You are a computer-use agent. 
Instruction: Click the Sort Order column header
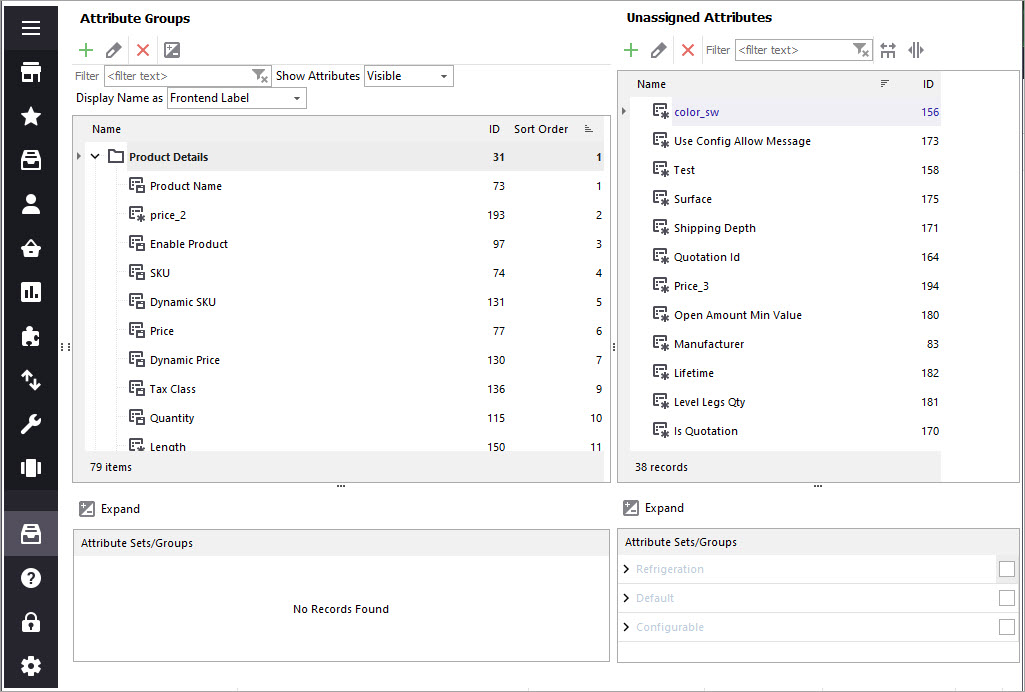540,129
